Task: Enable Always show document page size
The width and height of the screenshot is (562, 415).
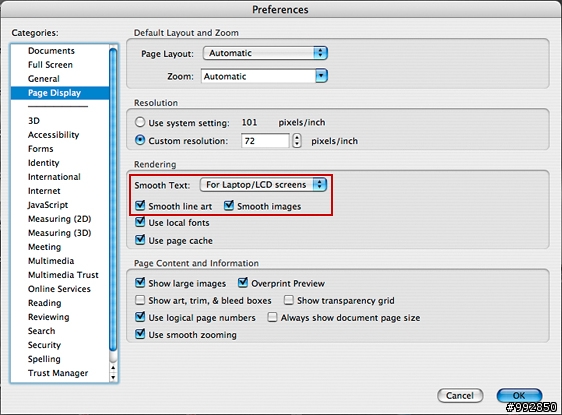Action: [x=272, y=317]
